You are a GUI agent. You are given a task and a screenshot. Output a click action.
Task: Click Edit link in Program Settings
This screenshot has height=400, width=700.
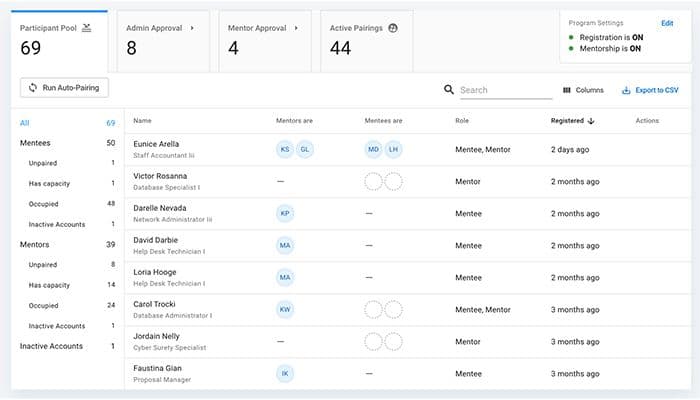click(x=667, y=23)
